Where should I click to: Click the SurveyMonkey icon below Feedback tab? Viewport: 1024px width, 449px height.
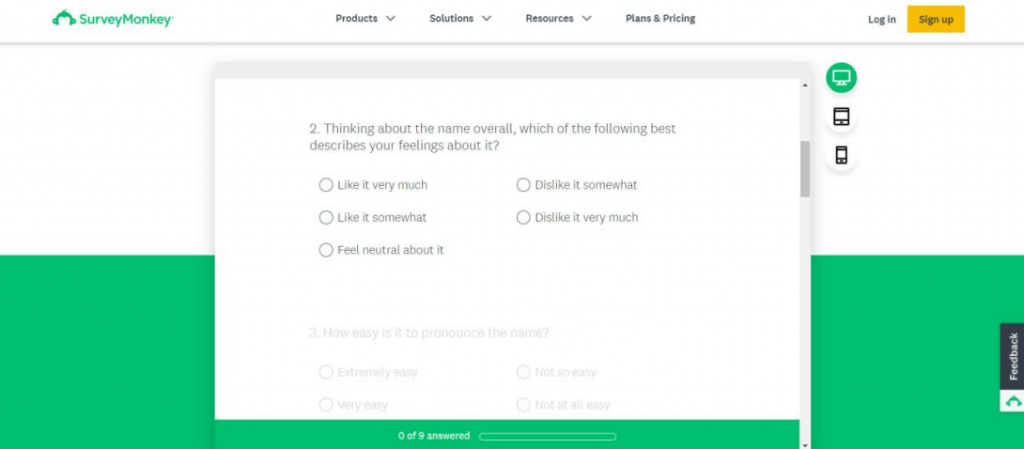point(1013,401)
